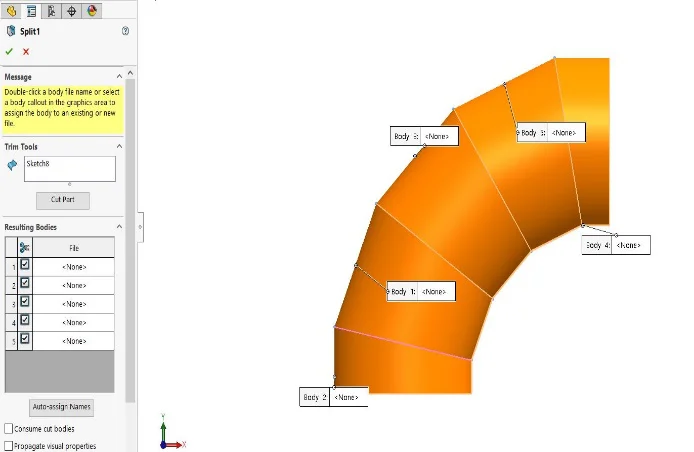Switch to the PropertyManager tab

(x=31, y=11)
